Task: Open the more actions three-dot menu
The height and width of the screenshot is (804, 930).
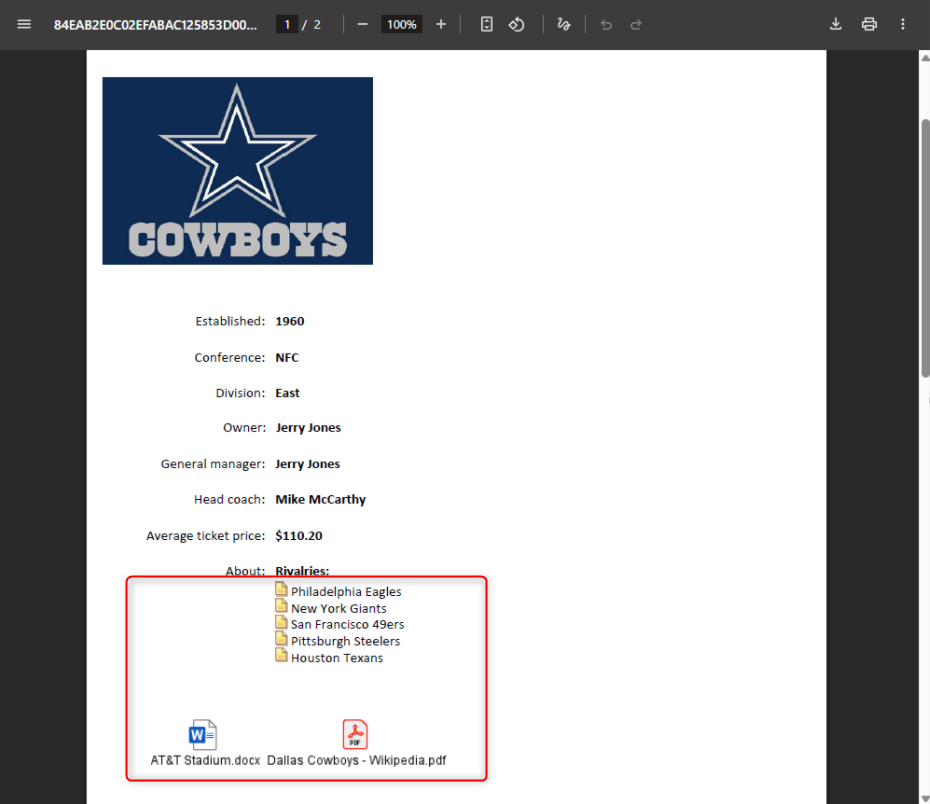Action: click(904, 24)
